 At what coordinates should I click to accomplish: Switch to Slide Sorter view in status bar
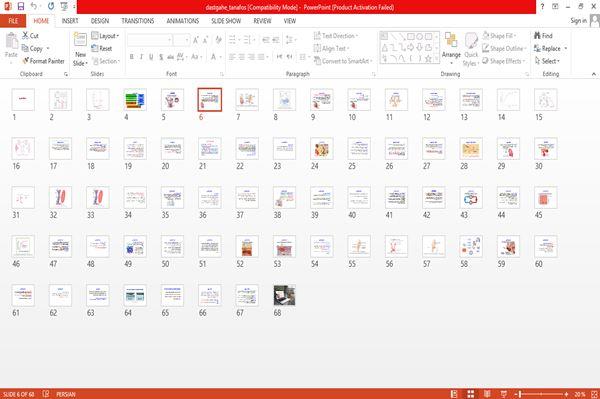click(x=471, y=394)
